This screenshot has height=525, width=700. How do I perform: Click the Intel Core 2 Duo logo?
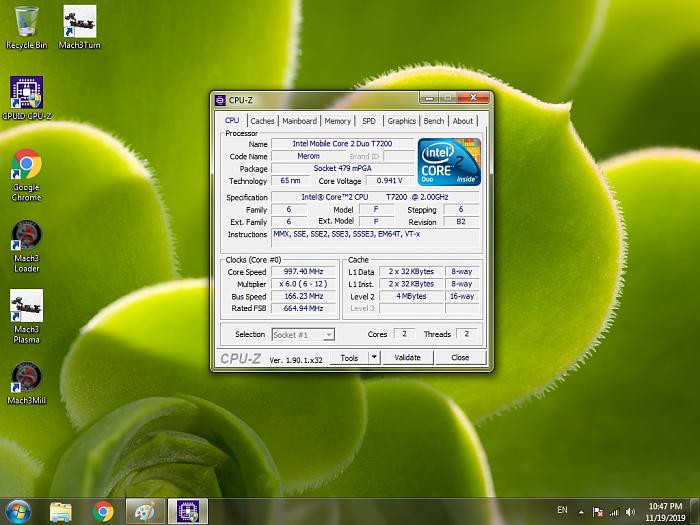pyautogui.click(x=450, y=162)
